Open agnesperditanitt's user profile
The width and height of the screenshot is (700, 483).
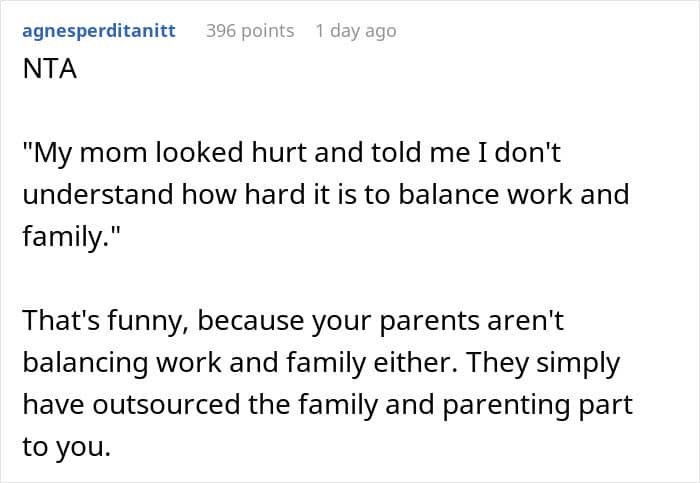(99, 32)
